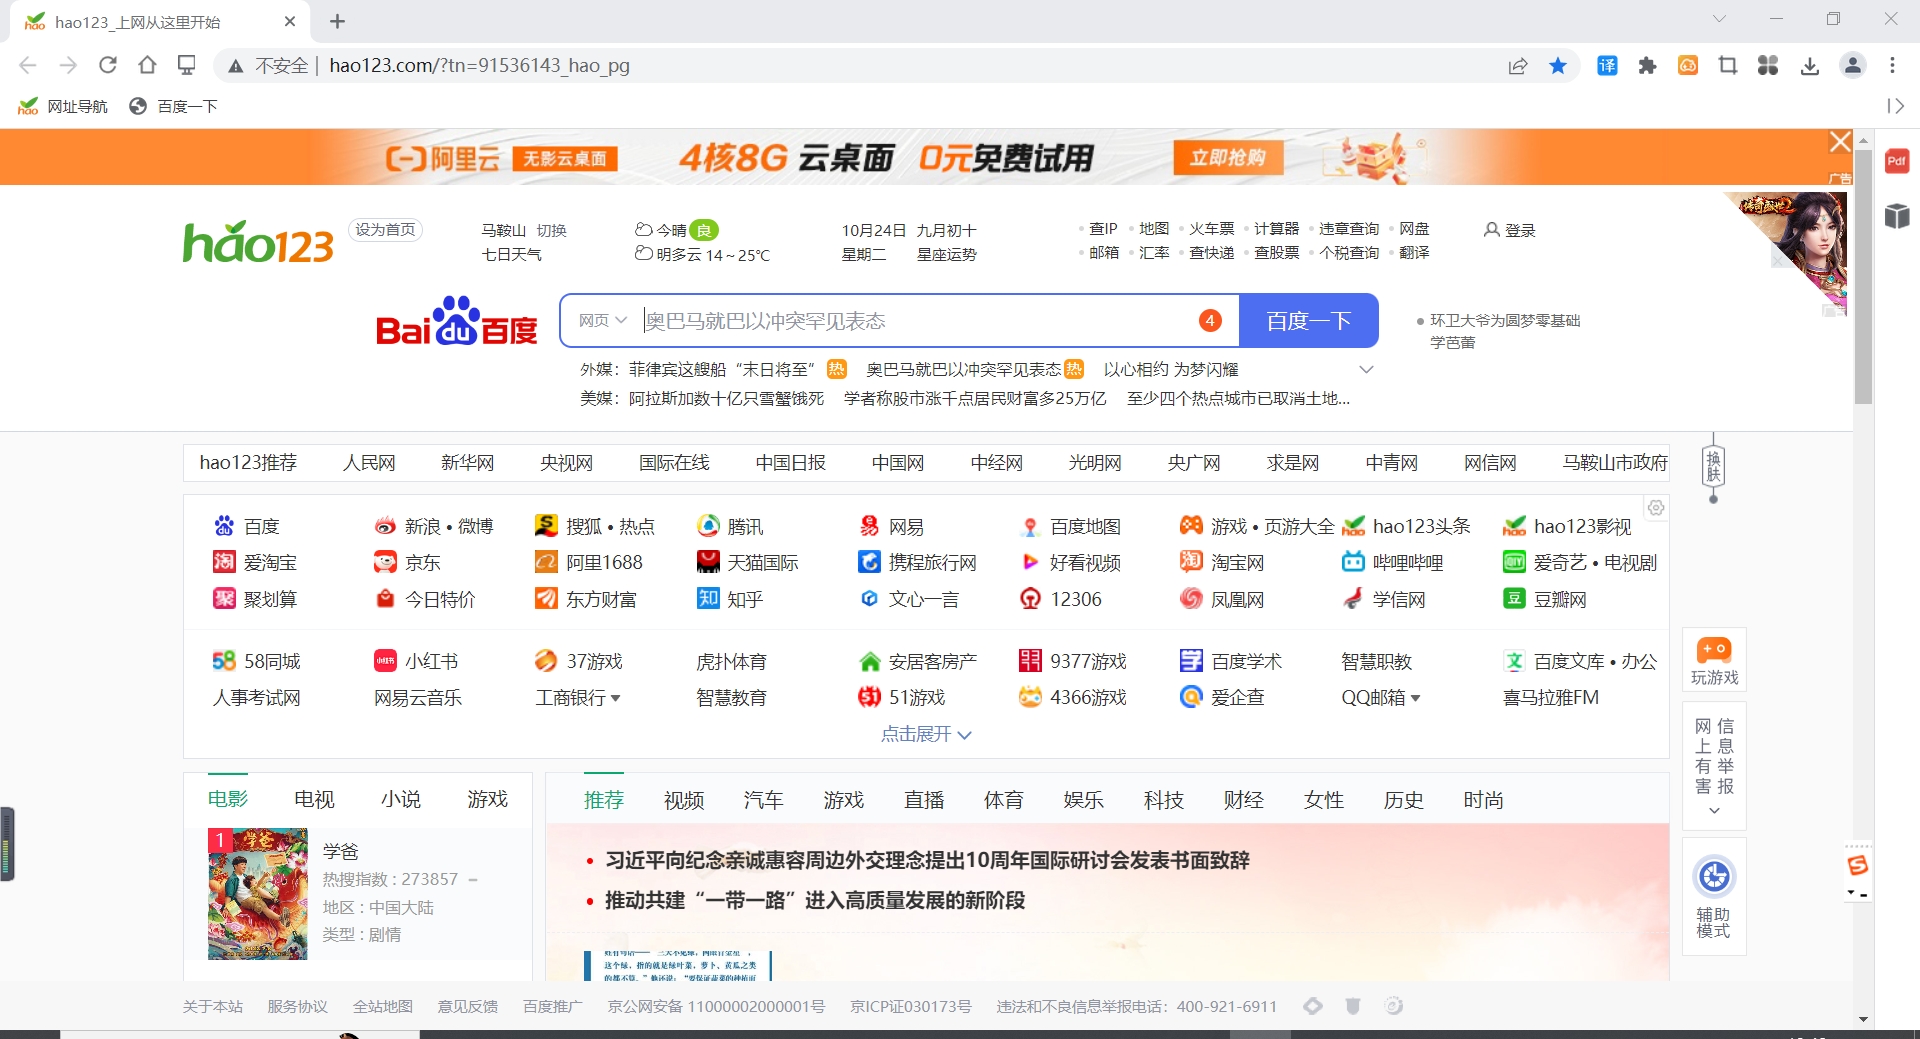
Task: Click the hao123 logo
Action: 258,242
